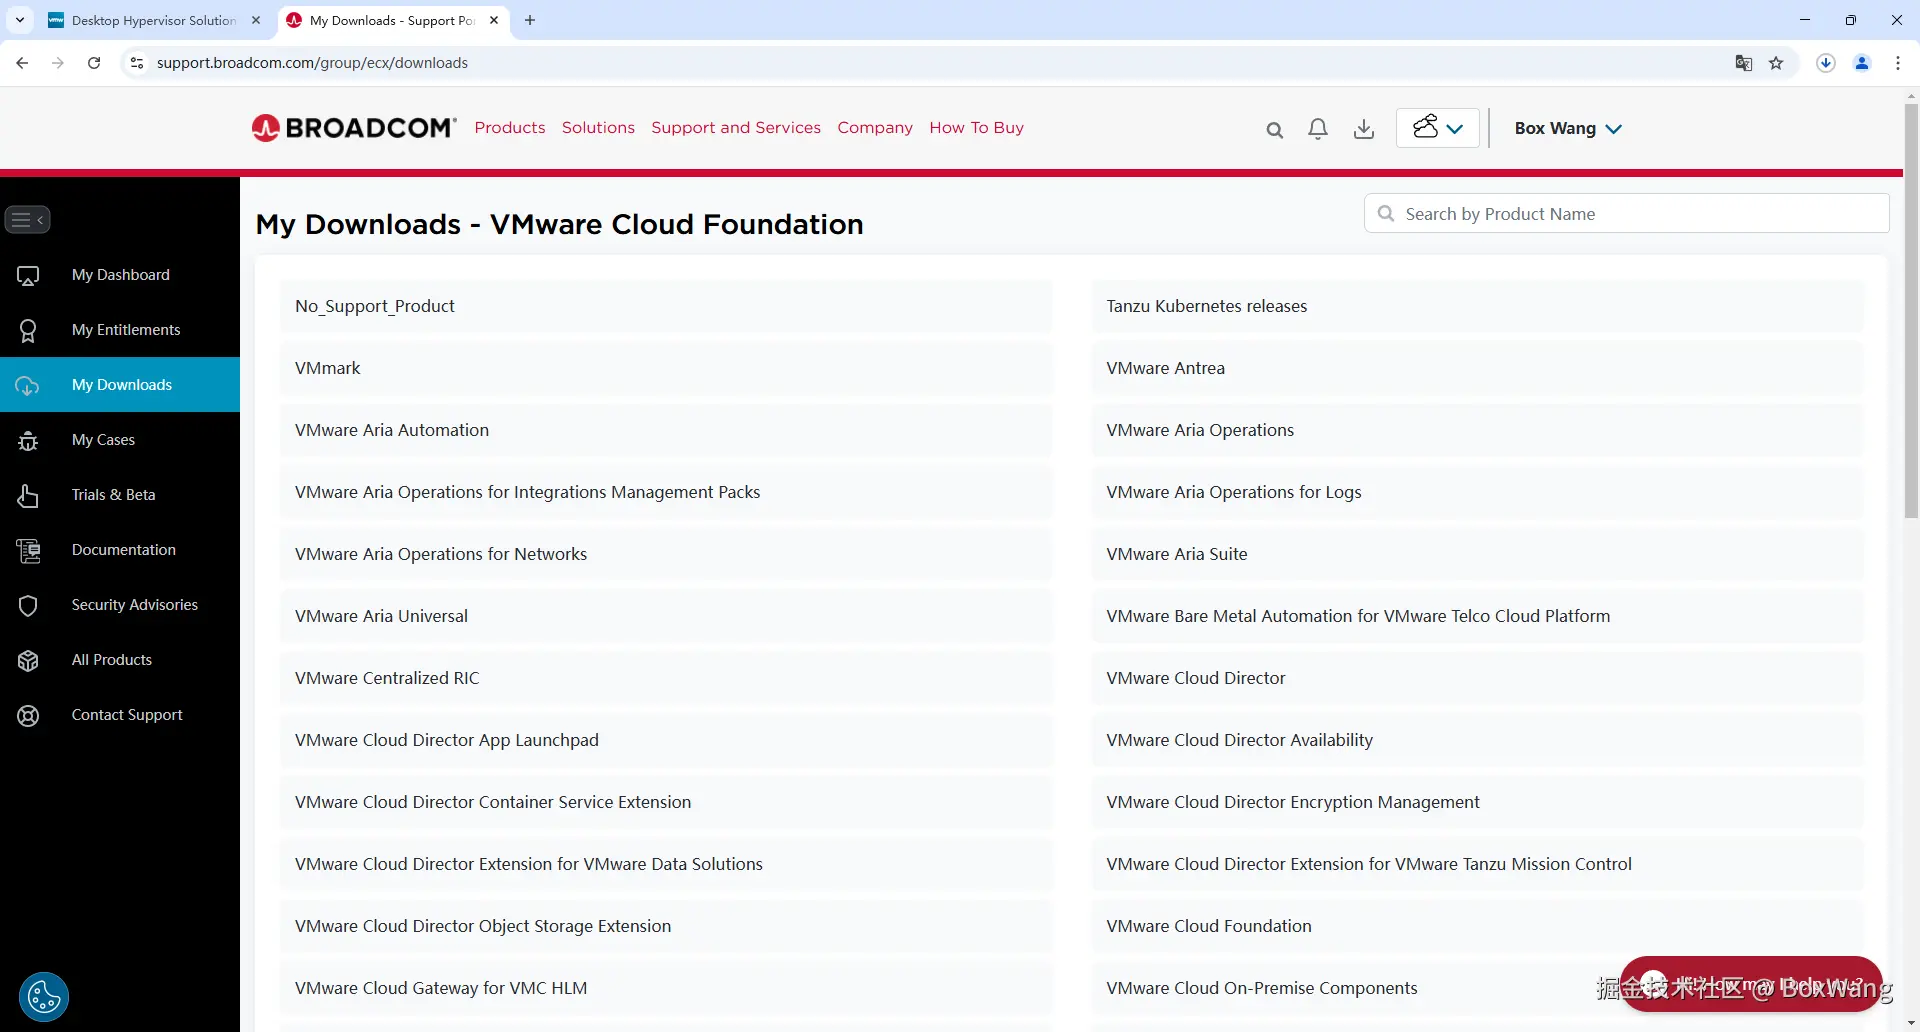This screenshot has height=1032, width=1920.
Task: Open the tab search chevron
Action: coord(20,20)
